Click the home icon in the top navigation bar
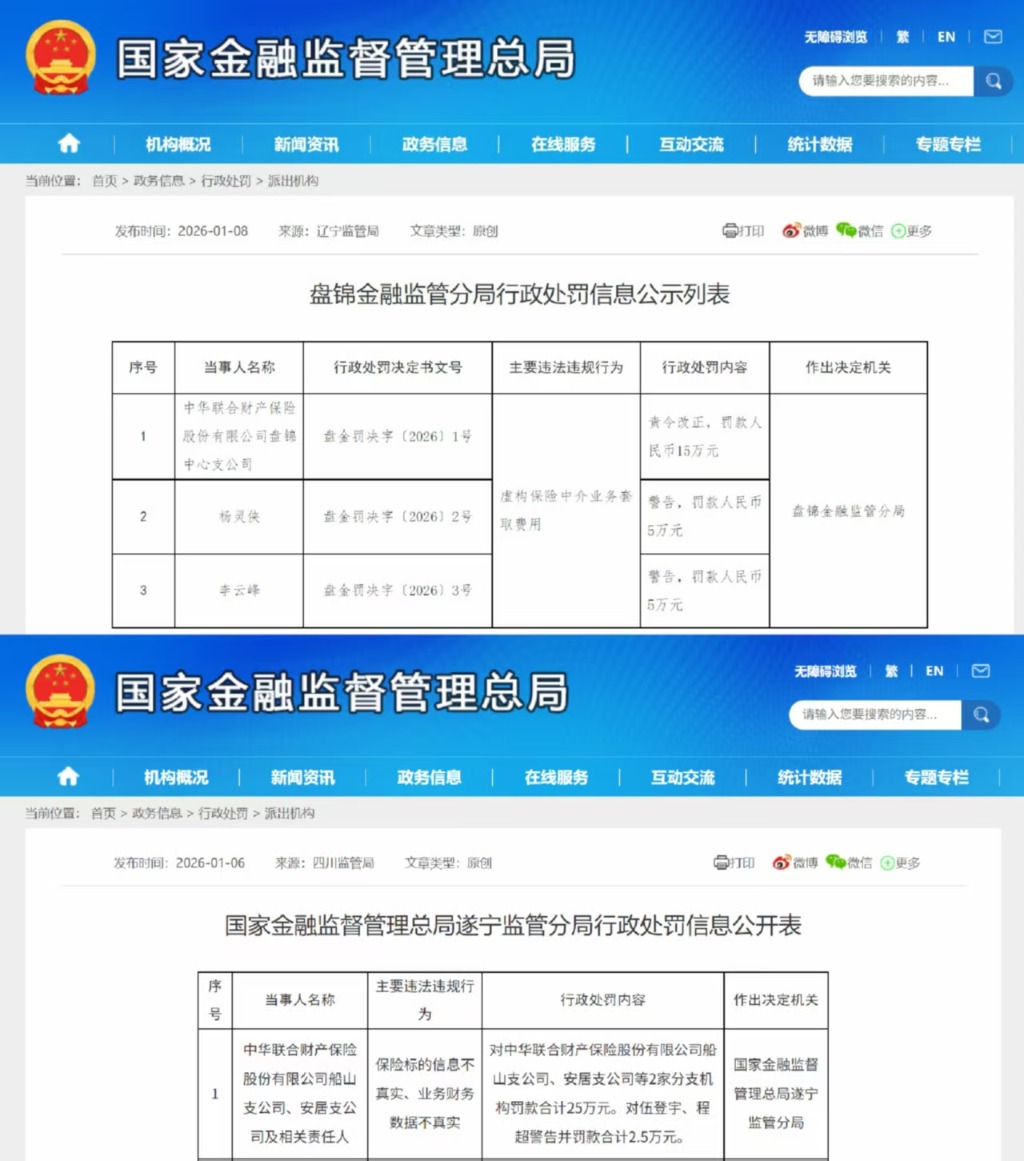Viewport: 1024px width, 1161px height. point(69,143)
